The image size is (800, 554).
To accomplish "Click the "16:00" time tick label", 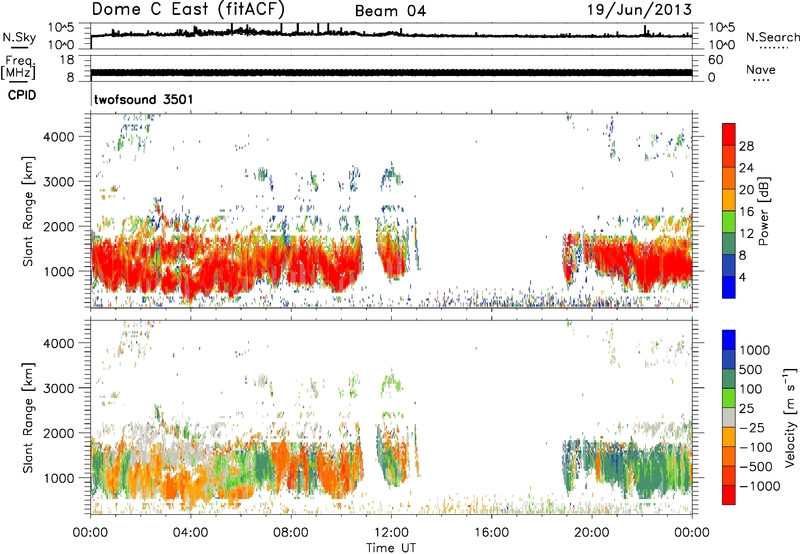I will pyautogui.click(x=491, y=533).
